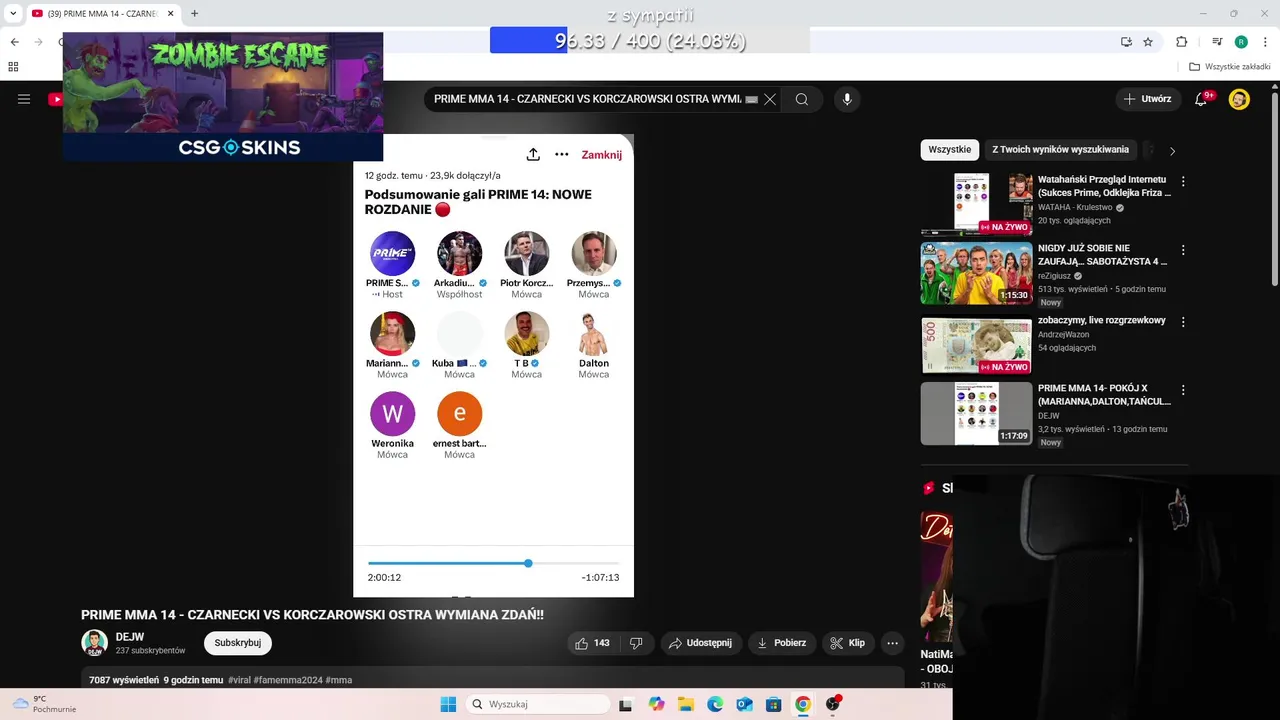Screen dimensions: 1280x720
Task: Open the Windows Start menu
Action: [x=448, y=704]
